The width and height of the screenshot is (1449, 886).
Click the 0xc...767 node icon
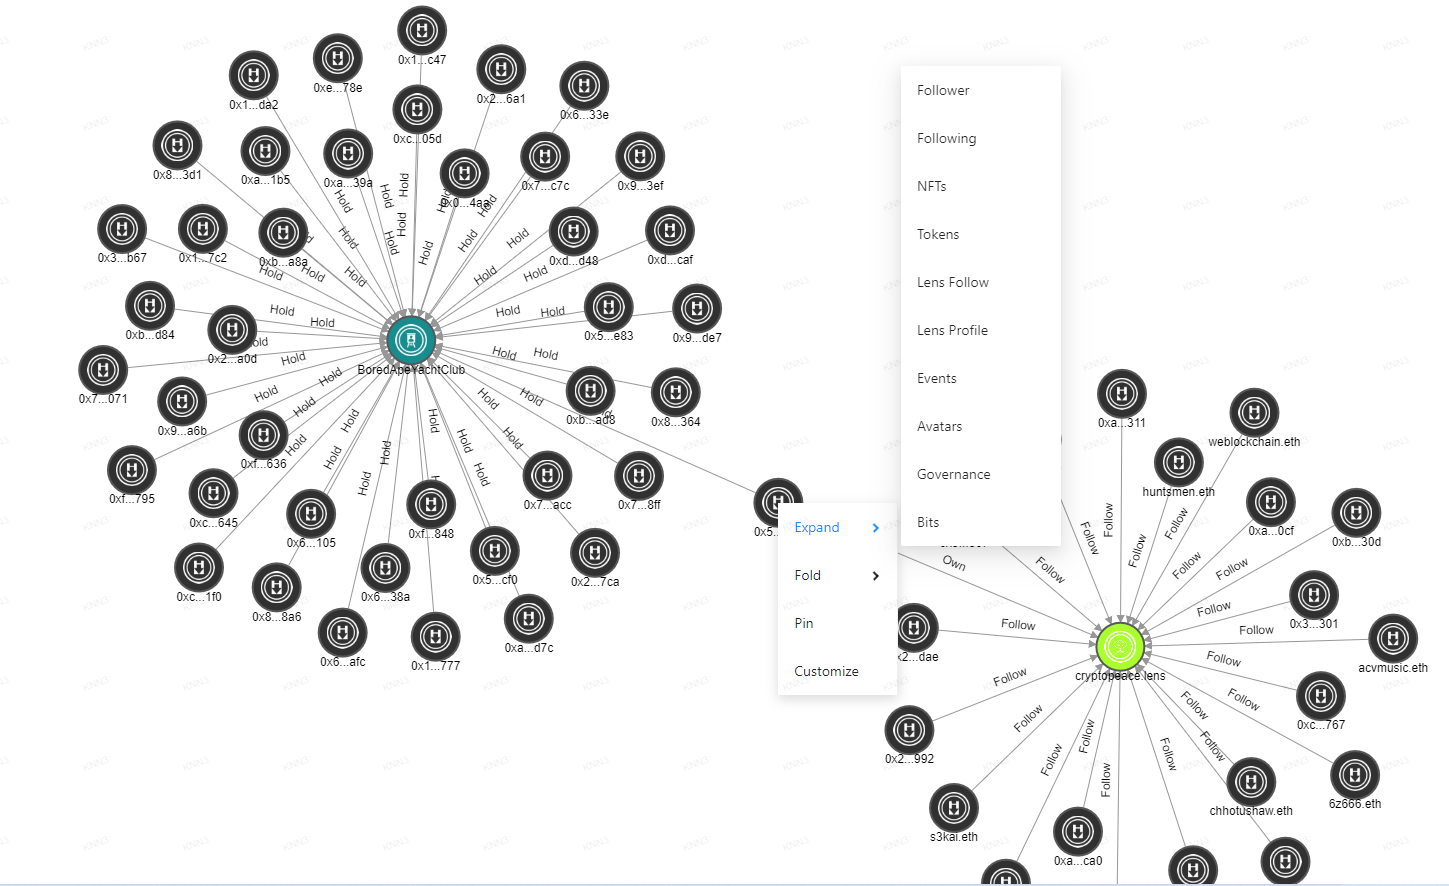point(1321,696)
